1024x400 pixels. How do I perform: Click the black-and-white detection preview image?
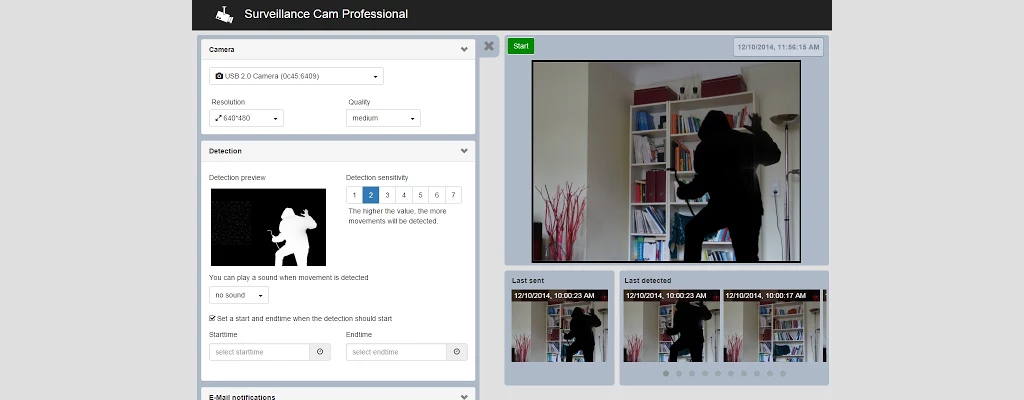268,227
